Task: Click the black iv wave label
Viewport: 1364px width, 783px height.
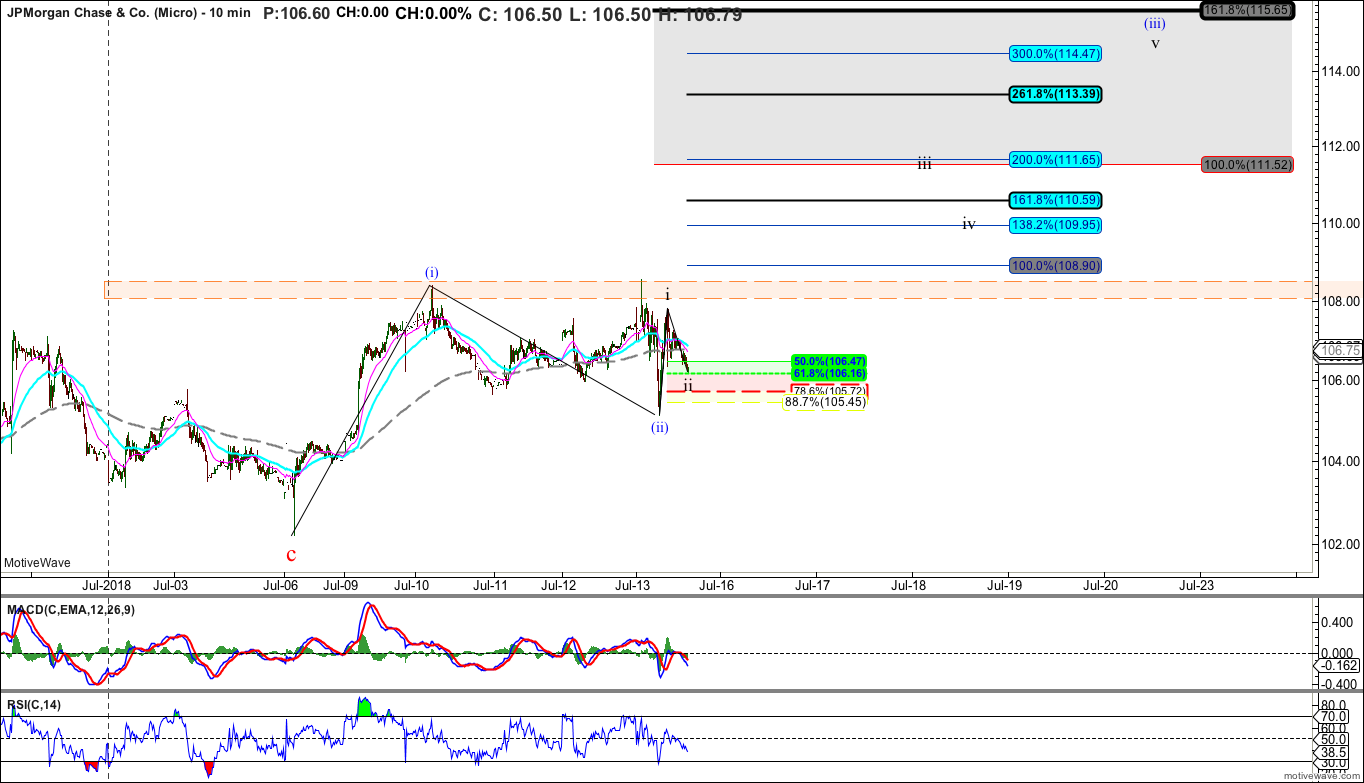Action: point(968,225)
